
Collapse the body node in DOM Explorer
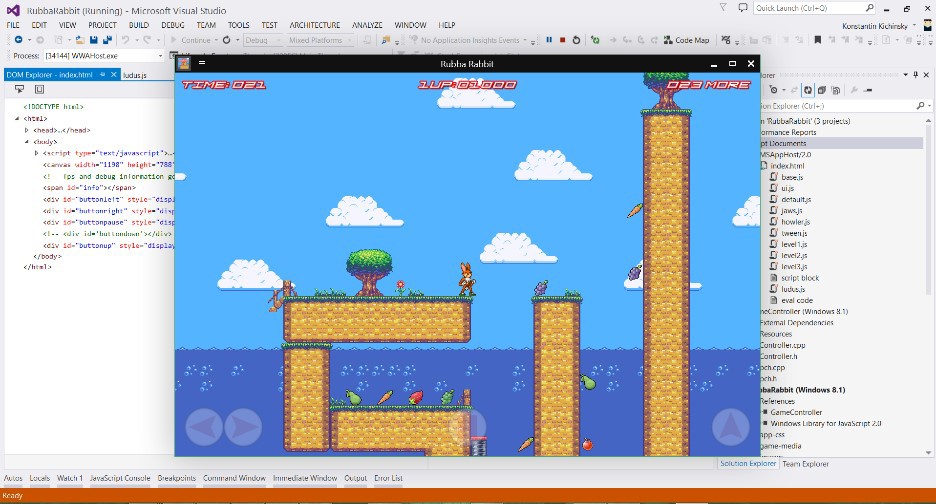pos(27,142)
